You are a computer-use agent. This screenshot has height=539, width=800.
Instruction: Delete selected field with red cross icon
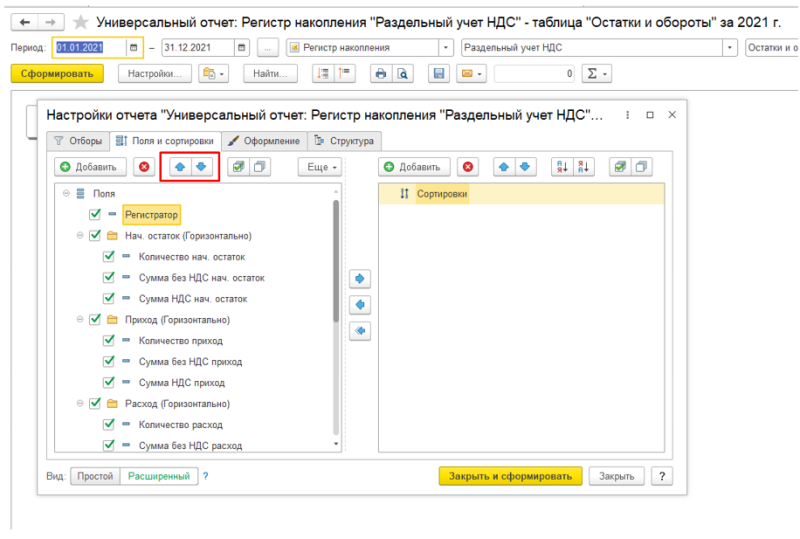144,167
